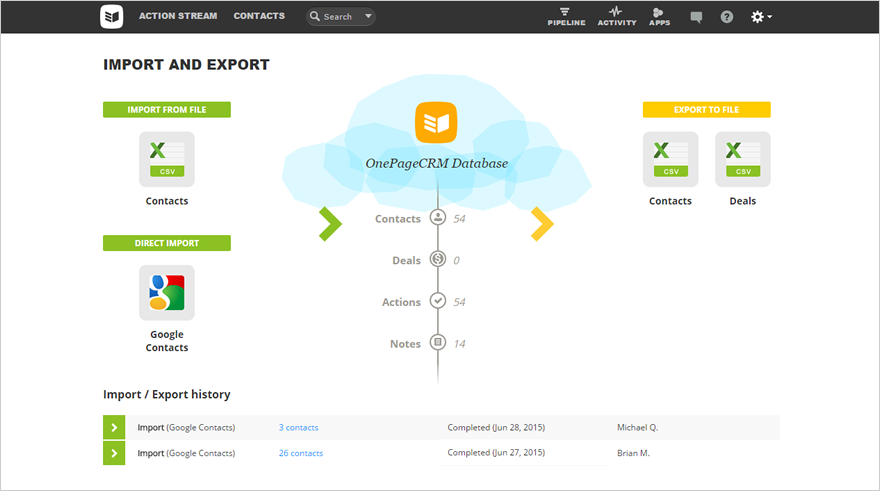Open the Apps page
This screenshot has height=491, width=880.
point(659,17)
